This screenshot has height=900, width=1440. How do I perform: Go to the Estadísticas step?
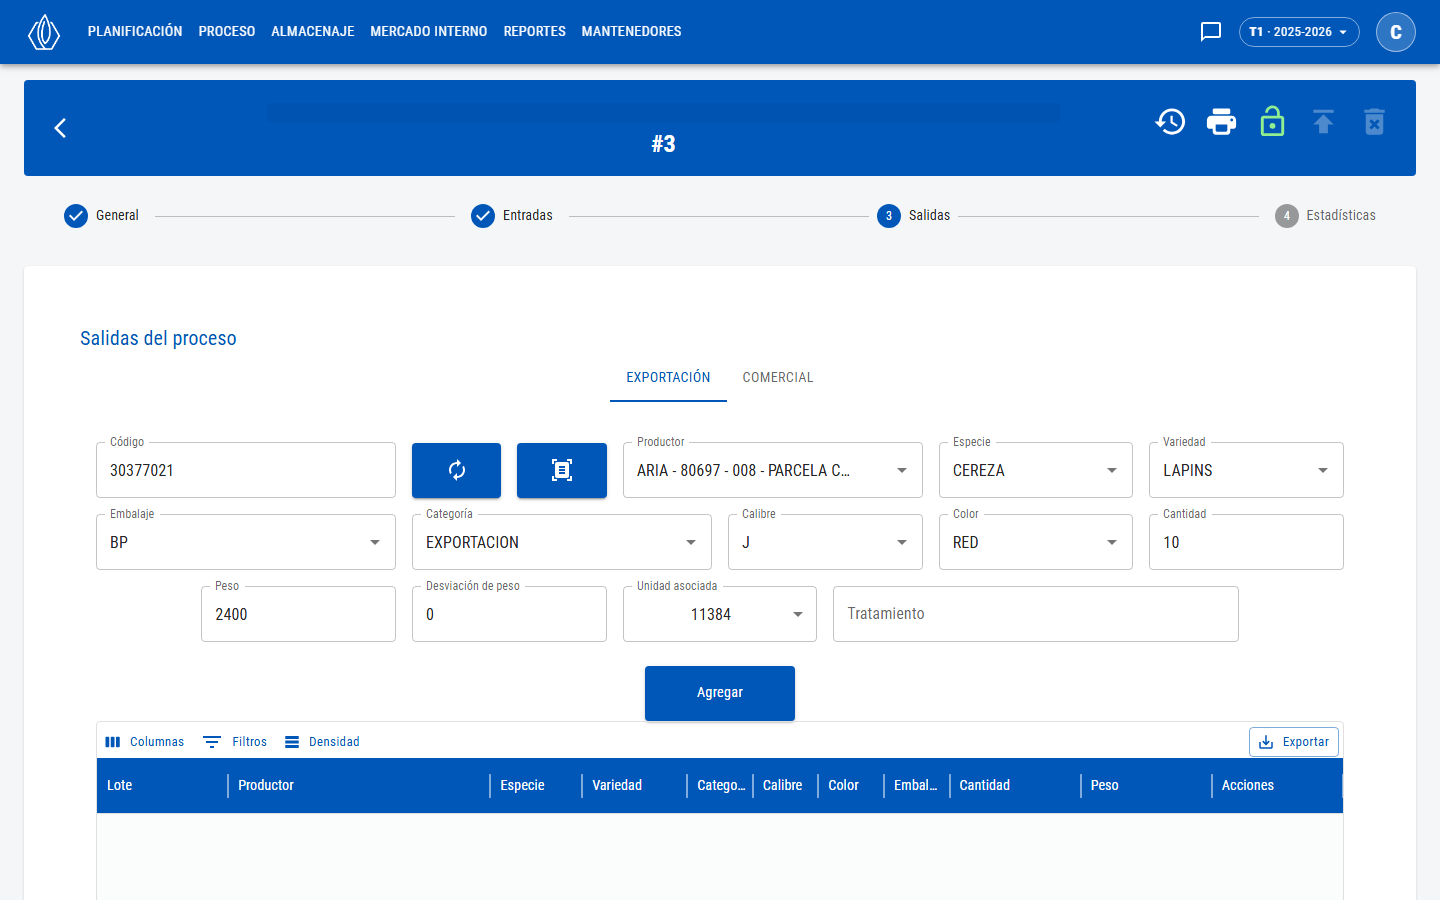[1325, 216]
